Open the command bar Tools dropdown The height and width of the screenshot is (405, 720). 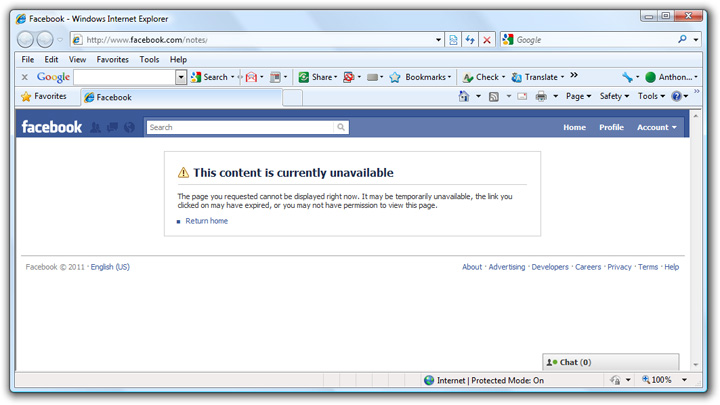tap(651, 96)
